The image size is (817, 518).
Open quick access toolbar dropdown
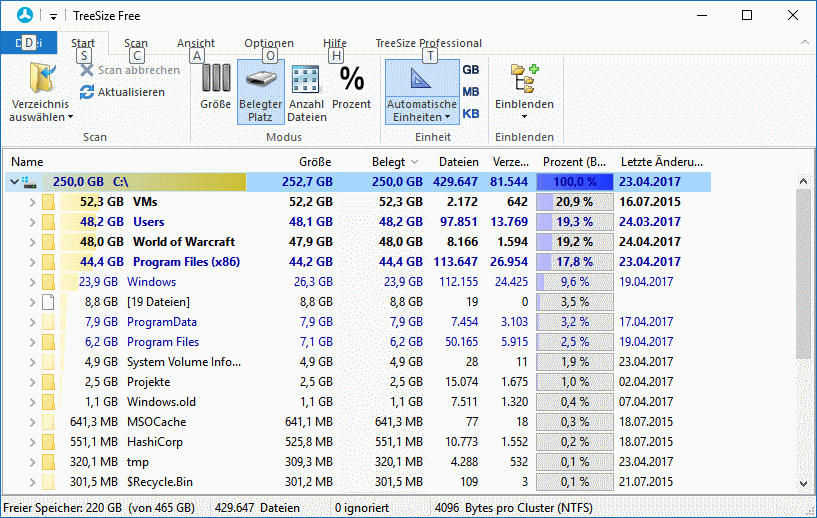click(53, 17)
